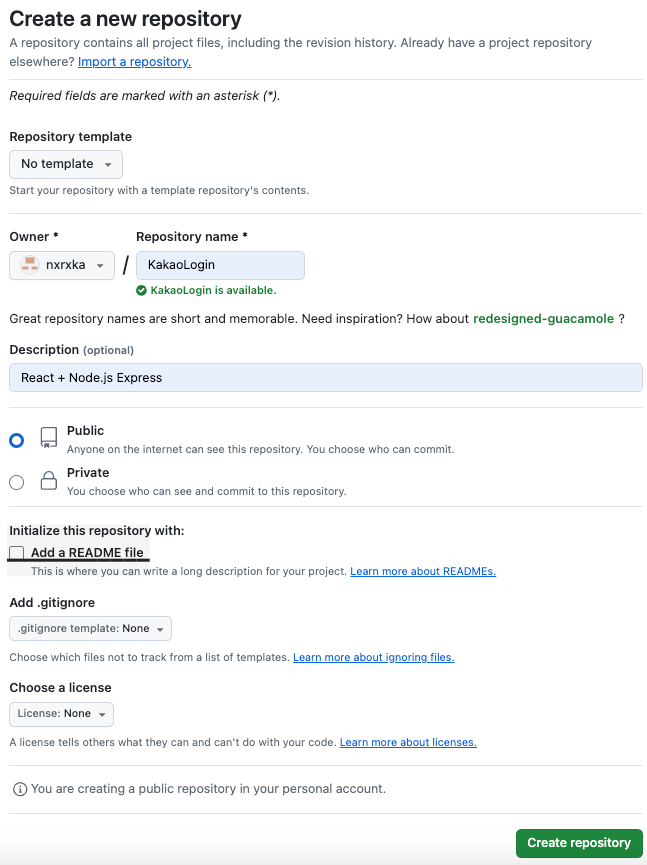Image resolution: width=647 pixels, height=865 pixels.
Task: Open the No template dropdown
Action: [66, 164]
